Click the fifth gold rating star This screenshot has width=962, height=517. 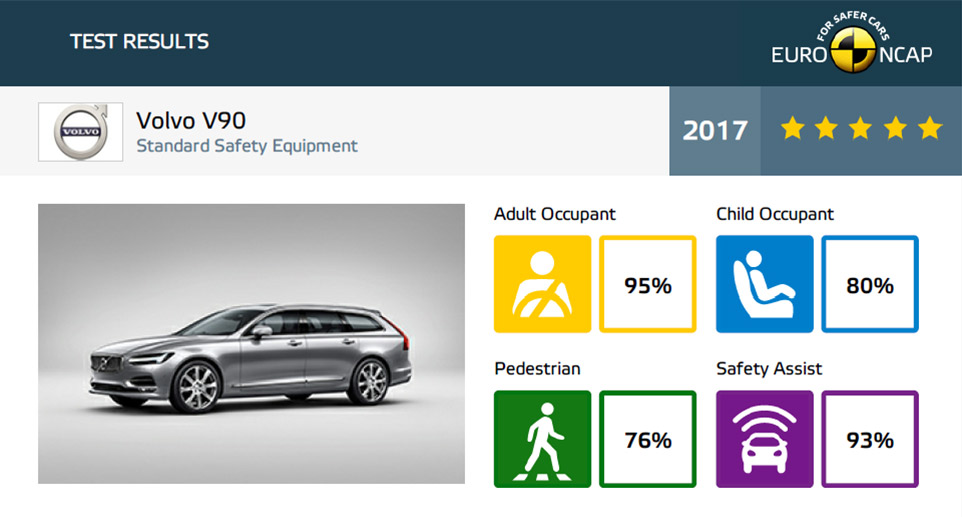point(930,129)
